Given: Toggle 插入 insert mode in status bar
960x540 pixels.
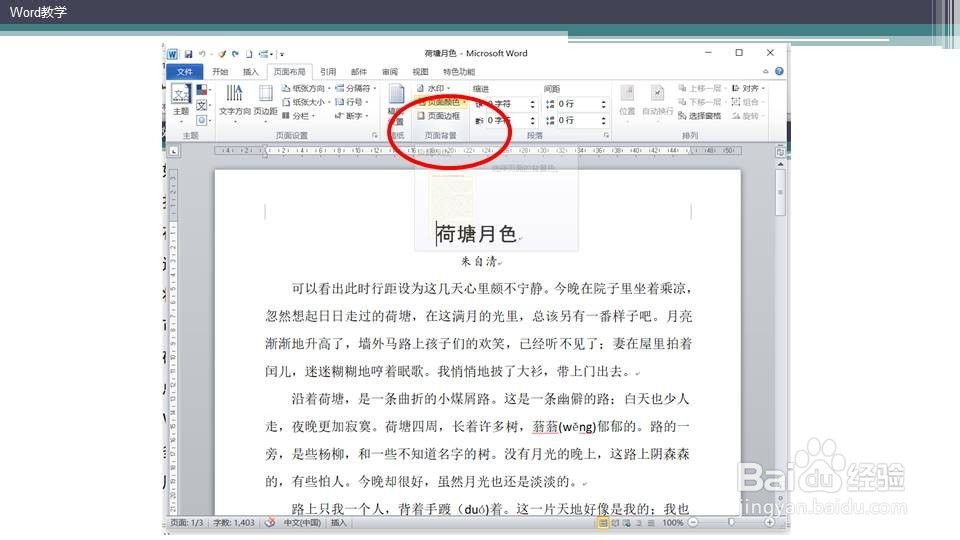Looking at the screenshot, I should click(x=339, y=523).
